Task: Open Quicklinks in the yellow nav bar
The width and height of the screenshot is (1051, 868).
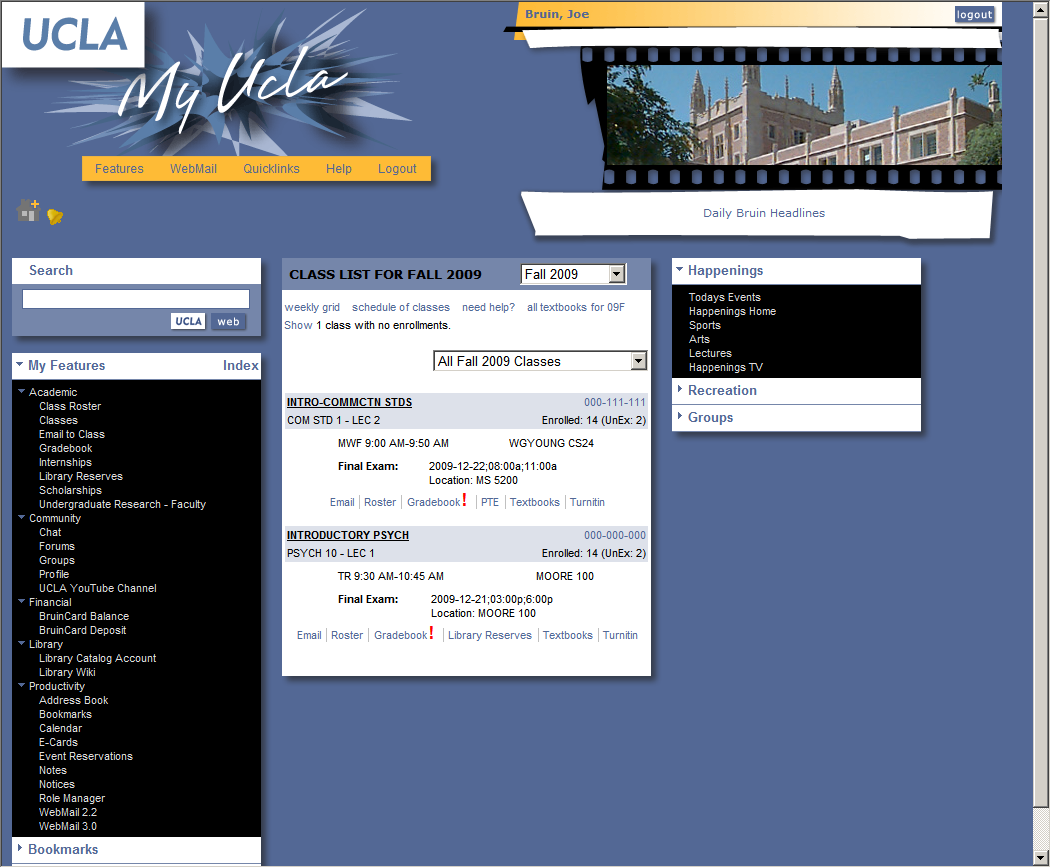Action: pyautogui.click(x=271, y=169)
